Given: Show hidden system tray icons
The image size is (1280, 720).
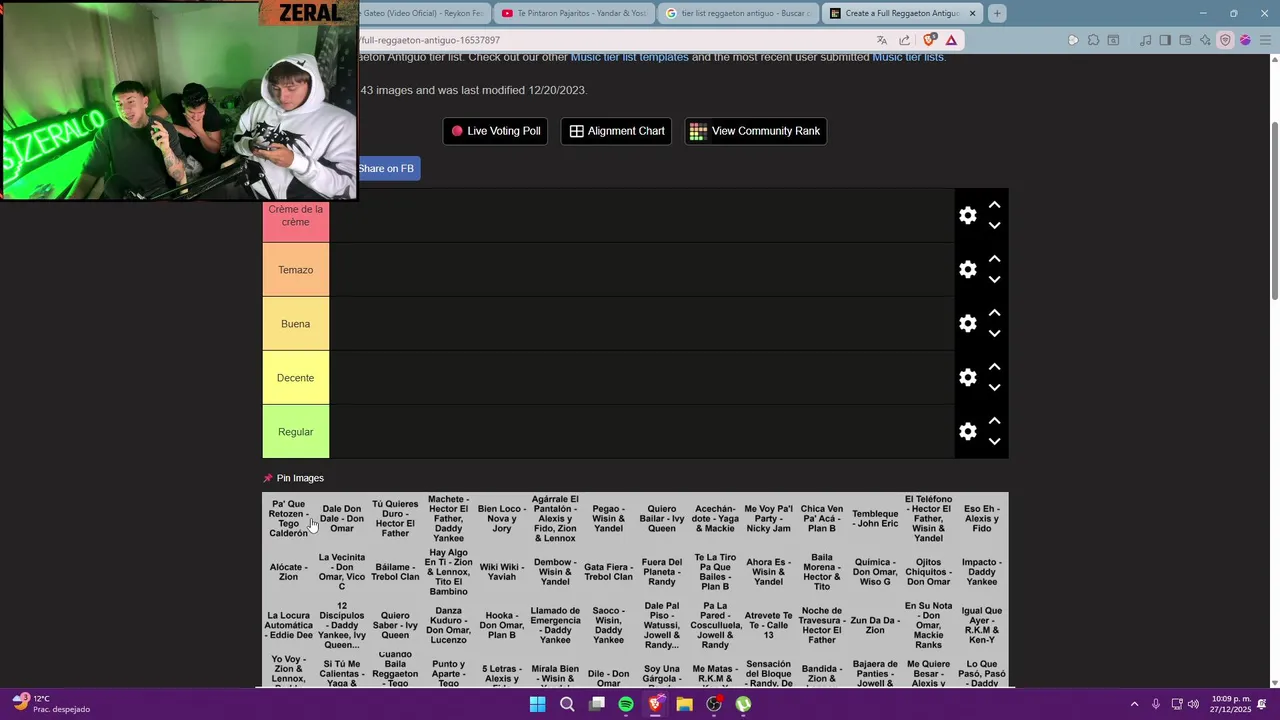Looking at the screenshot, I should pos(1134,704).
